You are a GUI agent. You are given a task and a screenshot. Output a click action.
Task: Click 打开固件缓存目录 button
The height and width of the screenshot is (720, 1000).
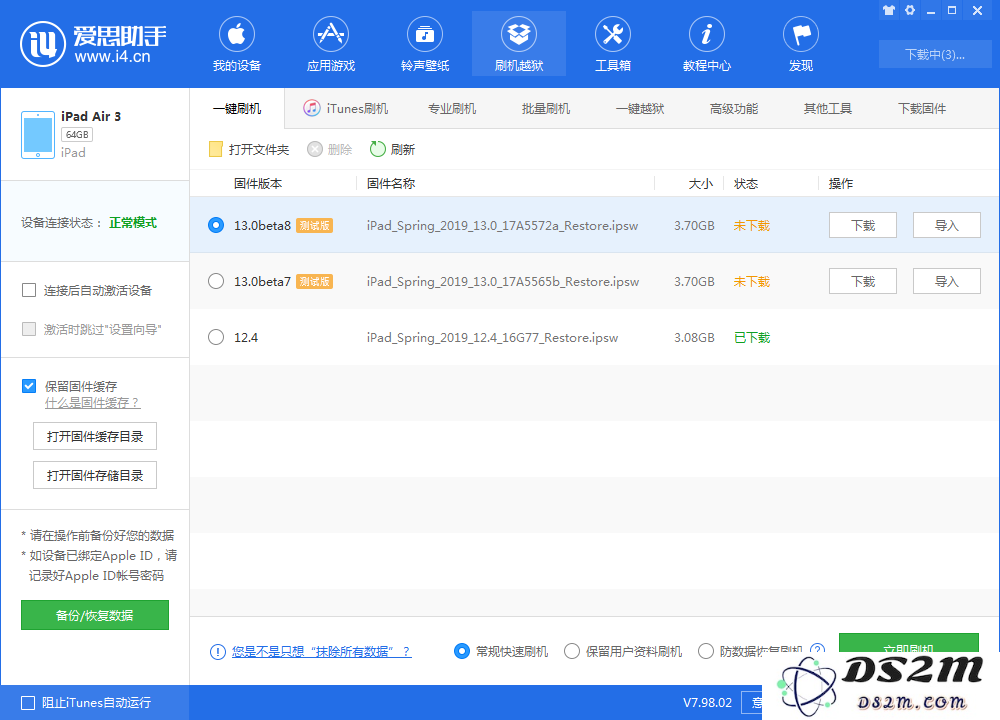[95, 436]
